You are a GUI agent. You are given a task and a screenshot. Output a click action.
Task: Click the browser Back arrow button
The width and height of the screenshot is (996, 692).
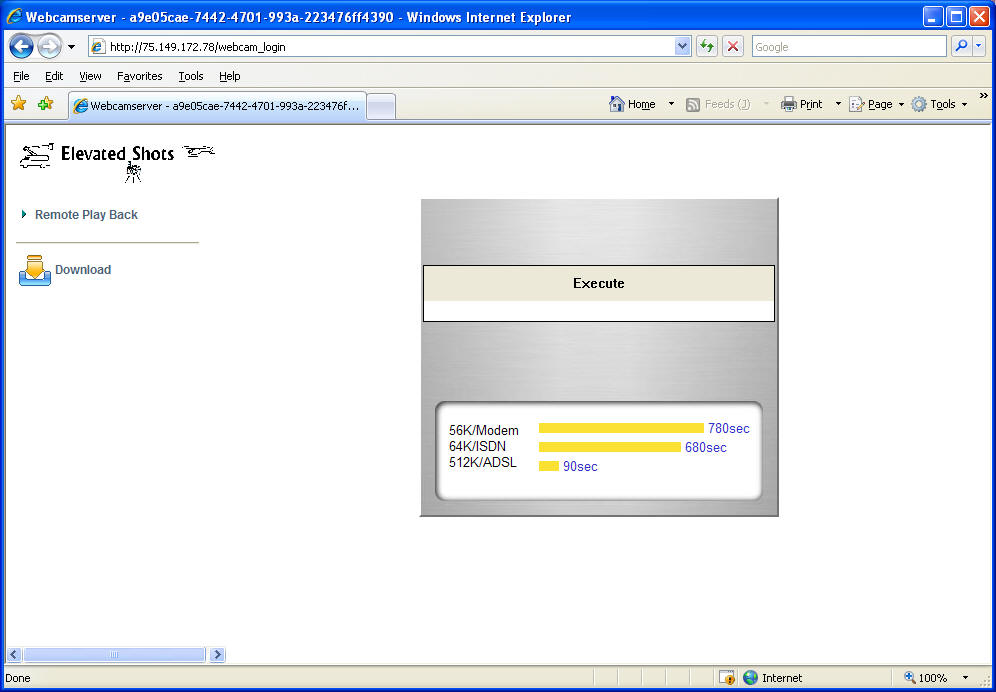[21, 46]
